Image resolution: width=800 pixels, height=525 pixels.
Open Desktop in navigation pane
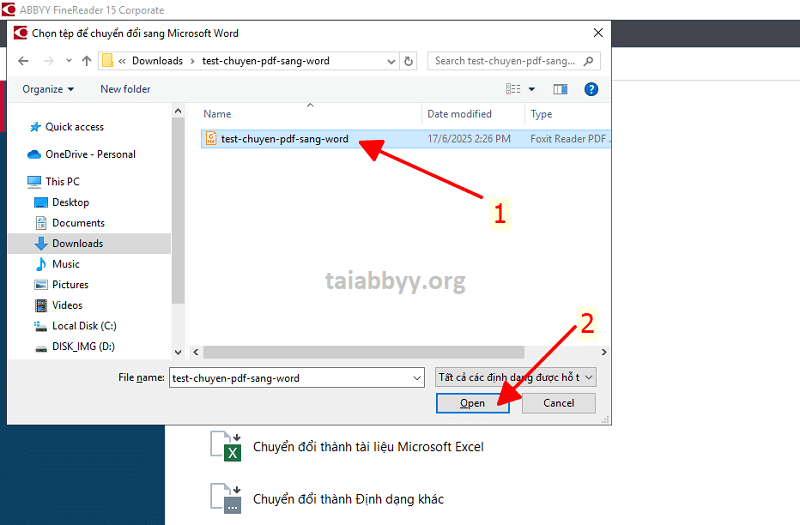[x=70, y=203]
